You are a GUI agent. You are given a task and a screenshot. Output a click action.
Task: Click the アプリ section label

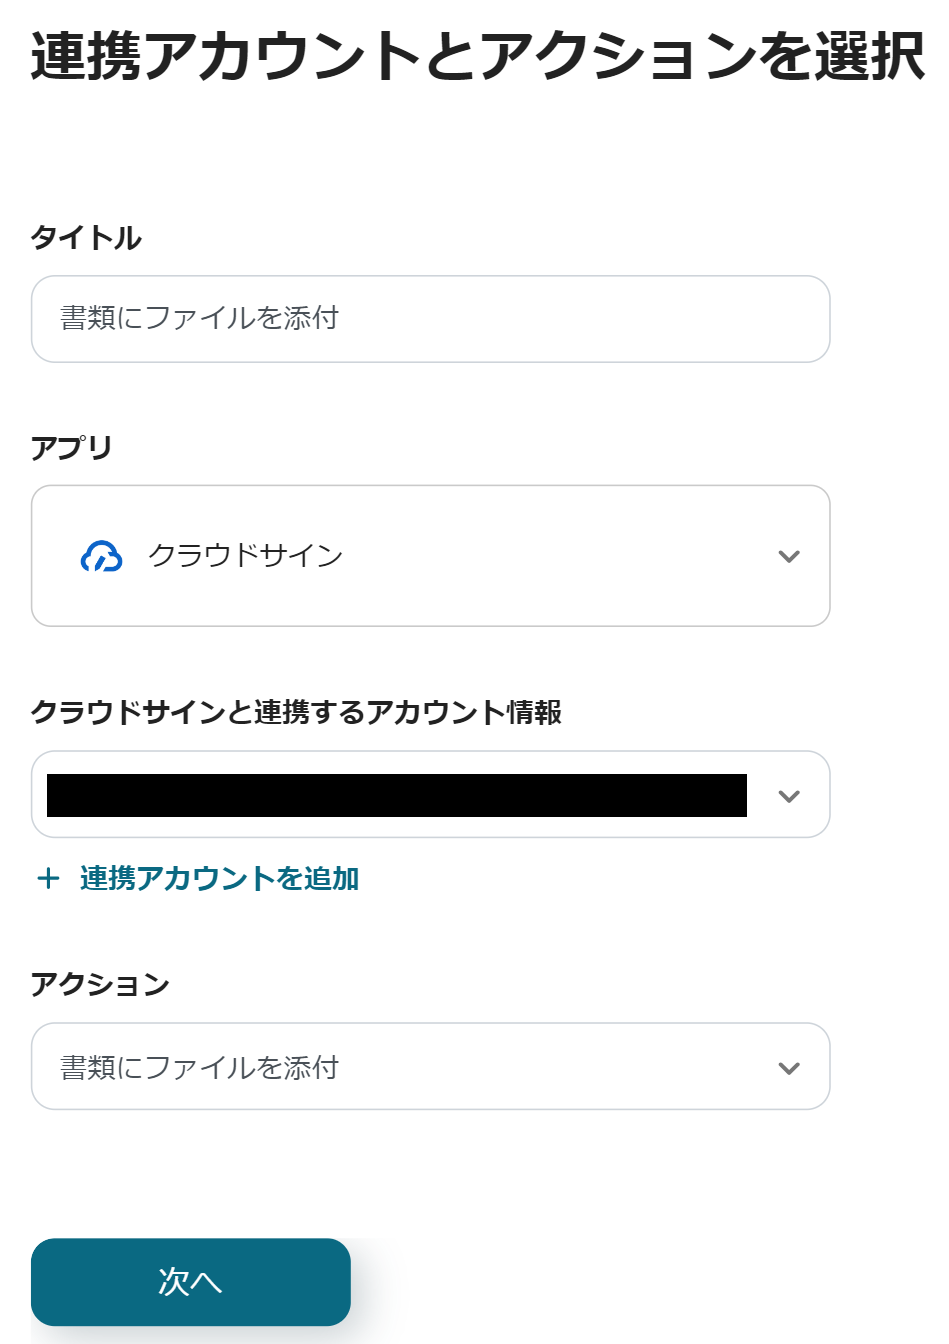coord(71,448)
